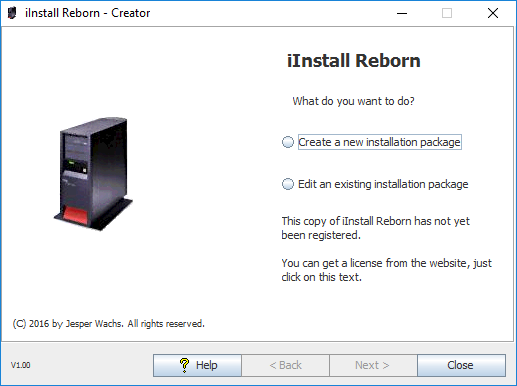Close the window with the X icon
517x386 pixels.
coord(493,13)
